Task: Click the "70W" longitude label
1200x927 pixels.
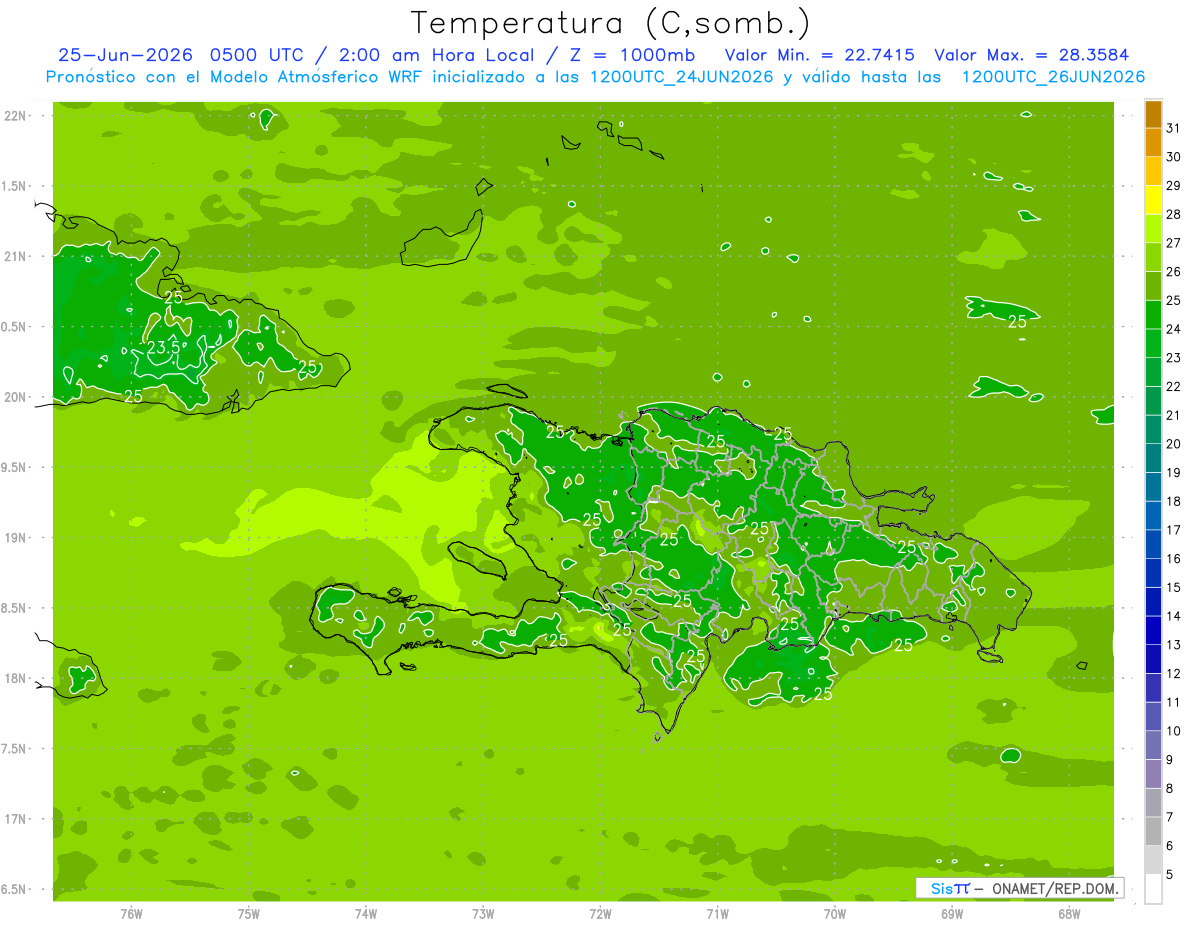Action: click(x=835, y=913)
